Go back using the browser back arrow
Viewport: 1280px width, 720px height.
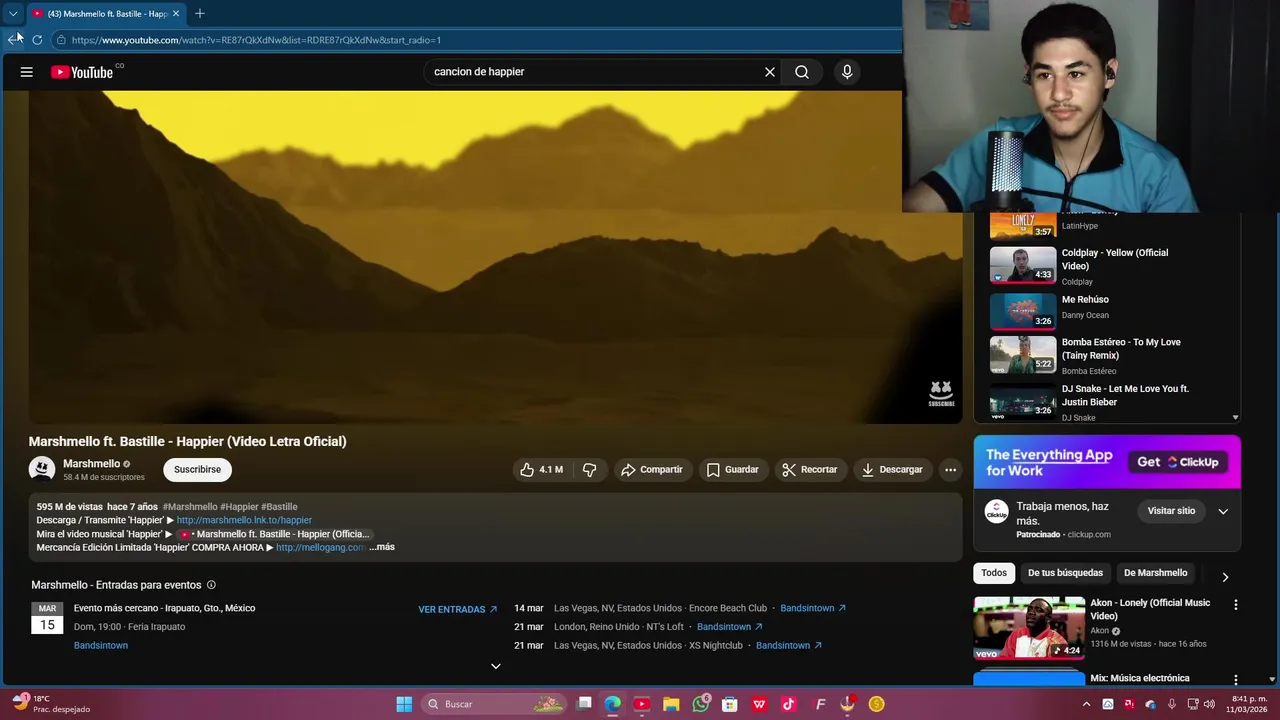tap(13, 40)
